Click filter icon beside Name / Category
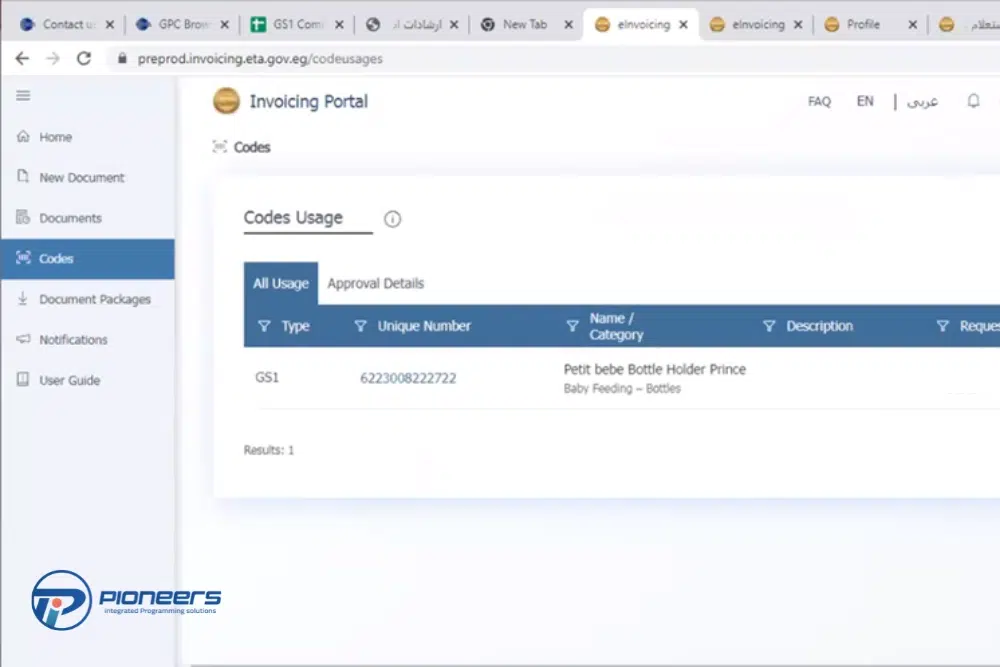1000x667 pixels. 573,326
